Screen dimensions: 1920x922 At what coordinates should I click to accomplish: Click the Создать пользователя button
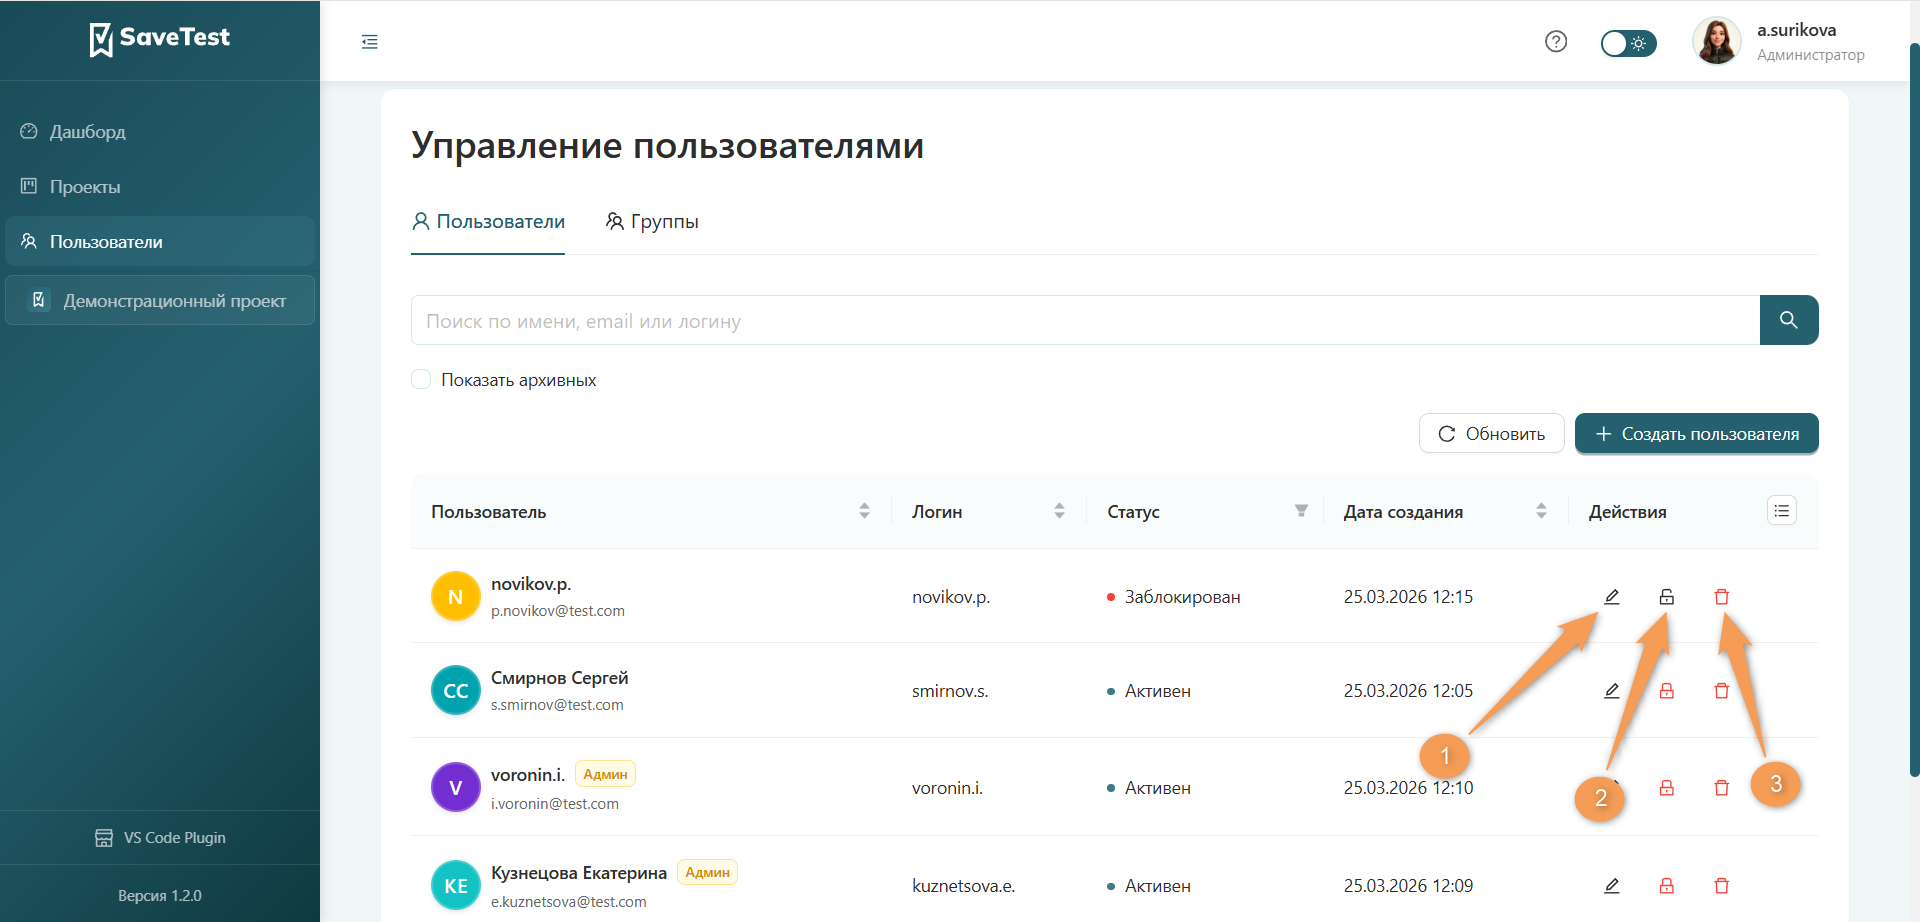click(1696, 433)
